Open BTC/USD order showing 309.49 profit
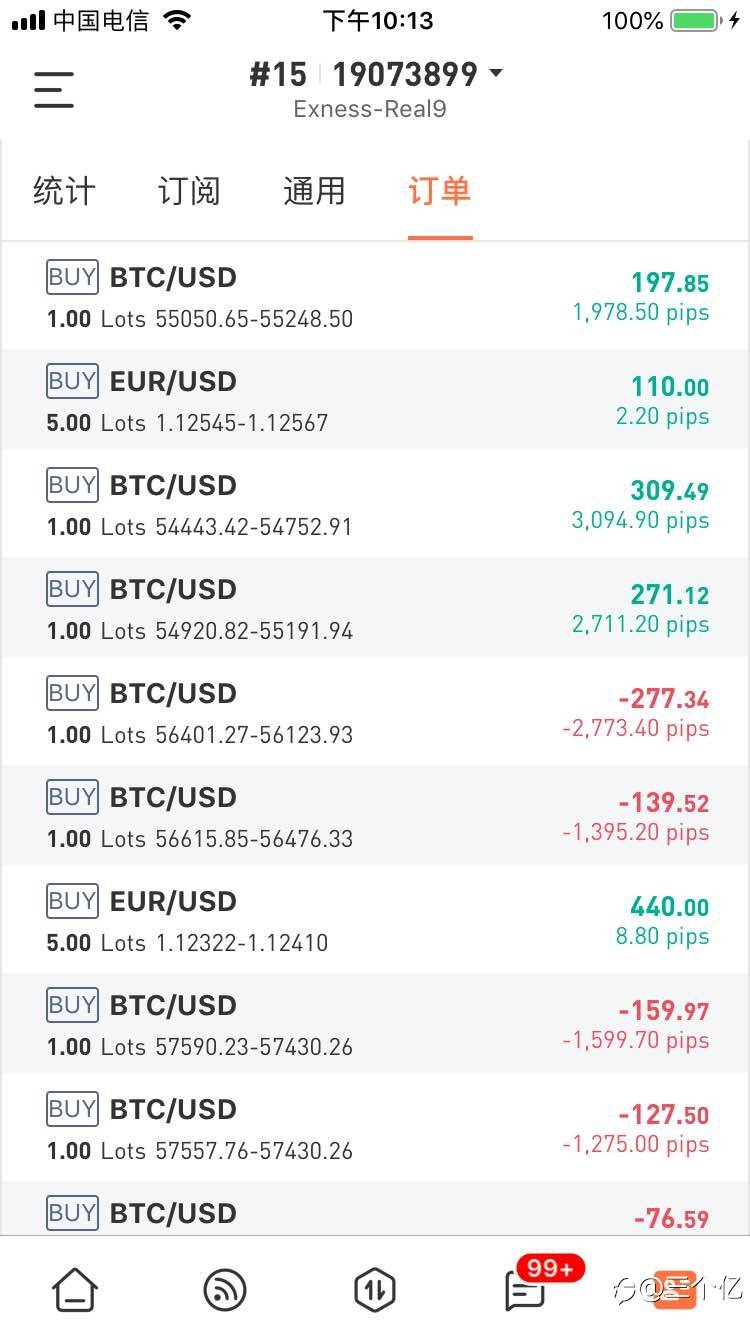 point(375,505)
